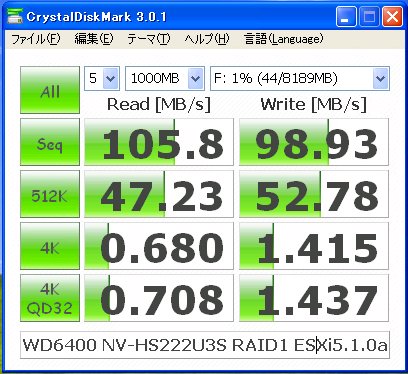
Task: Close the CrystalDiskMark window
Action: 392,17
